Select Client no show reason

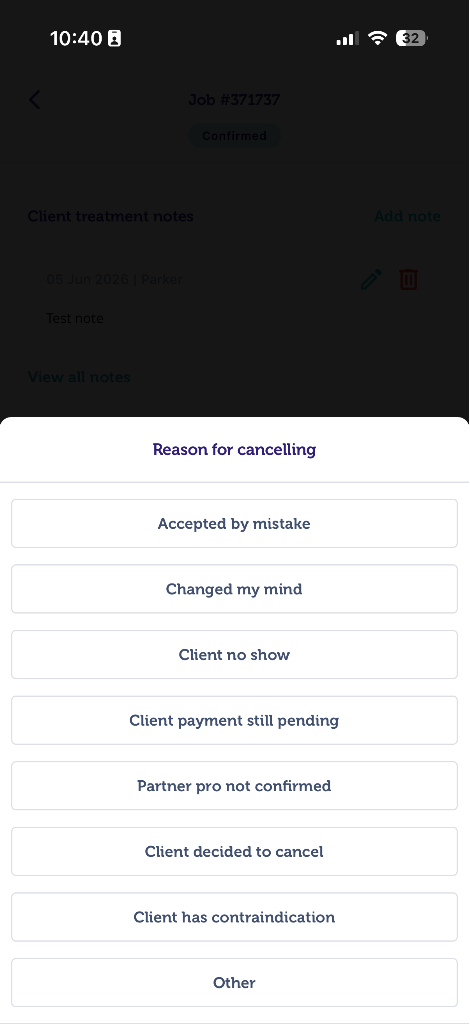pos(234,654)
